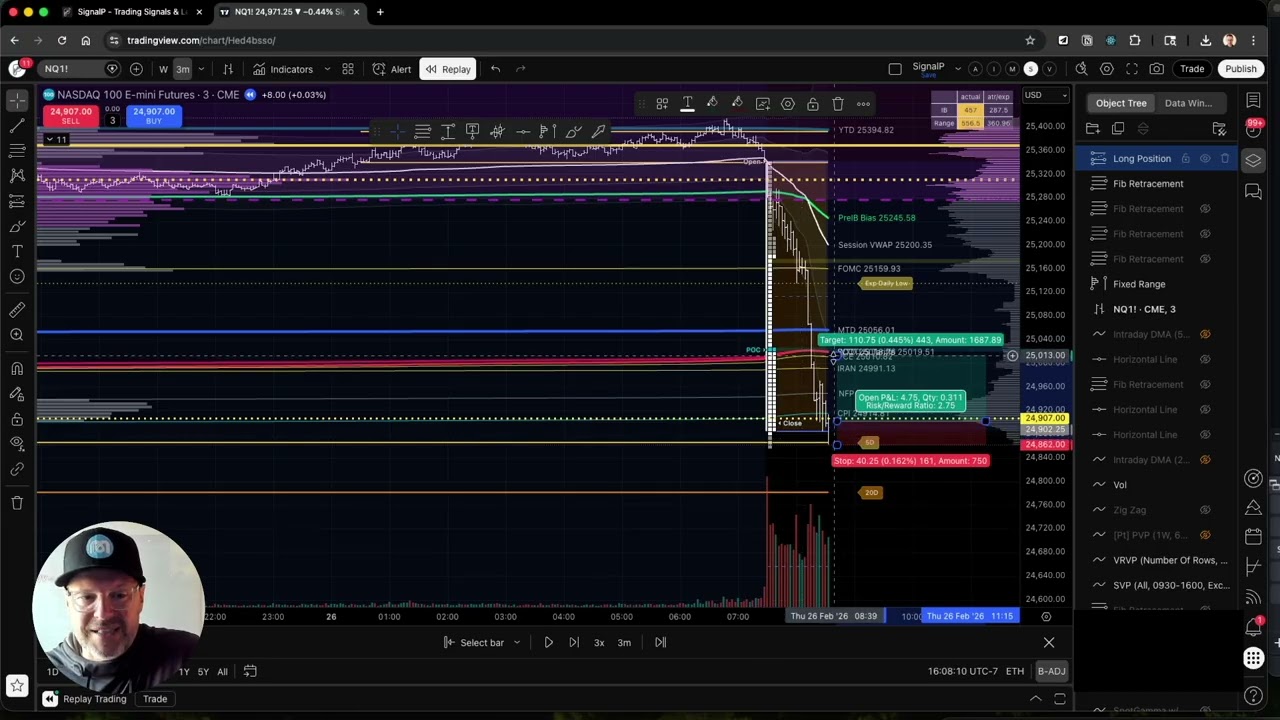Select the 5Y date range
1280x720 pixels.
(x=203, y=672)
